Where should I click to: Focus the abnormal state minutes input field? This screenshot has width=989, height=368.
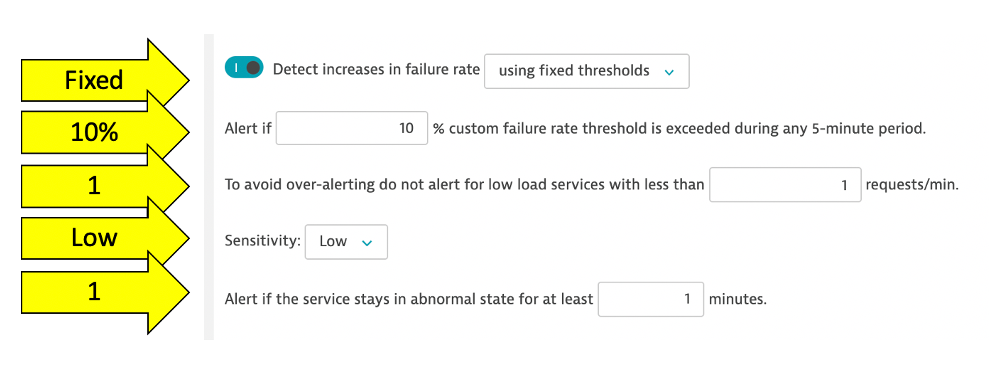click(651, 299)
